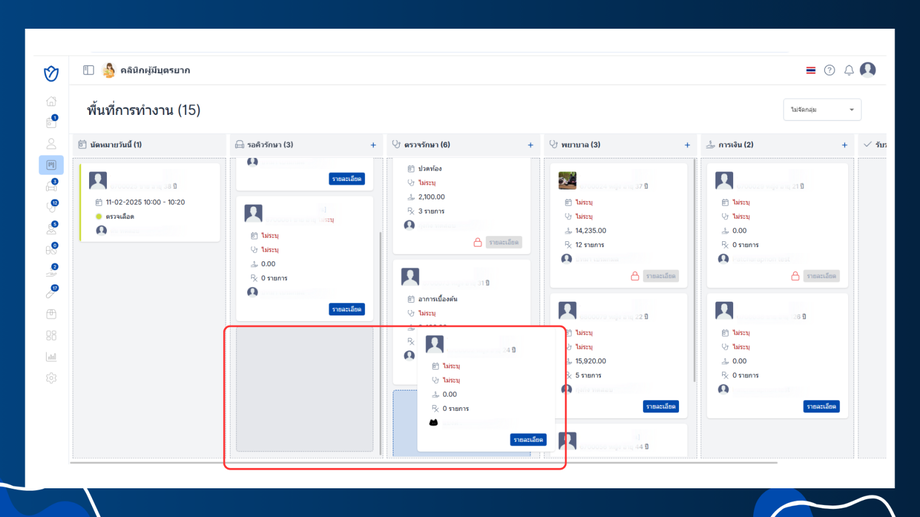Click the พื้นที่การทำงาน (15) page title
The image size is (920, 517).
tap(144, 110)
